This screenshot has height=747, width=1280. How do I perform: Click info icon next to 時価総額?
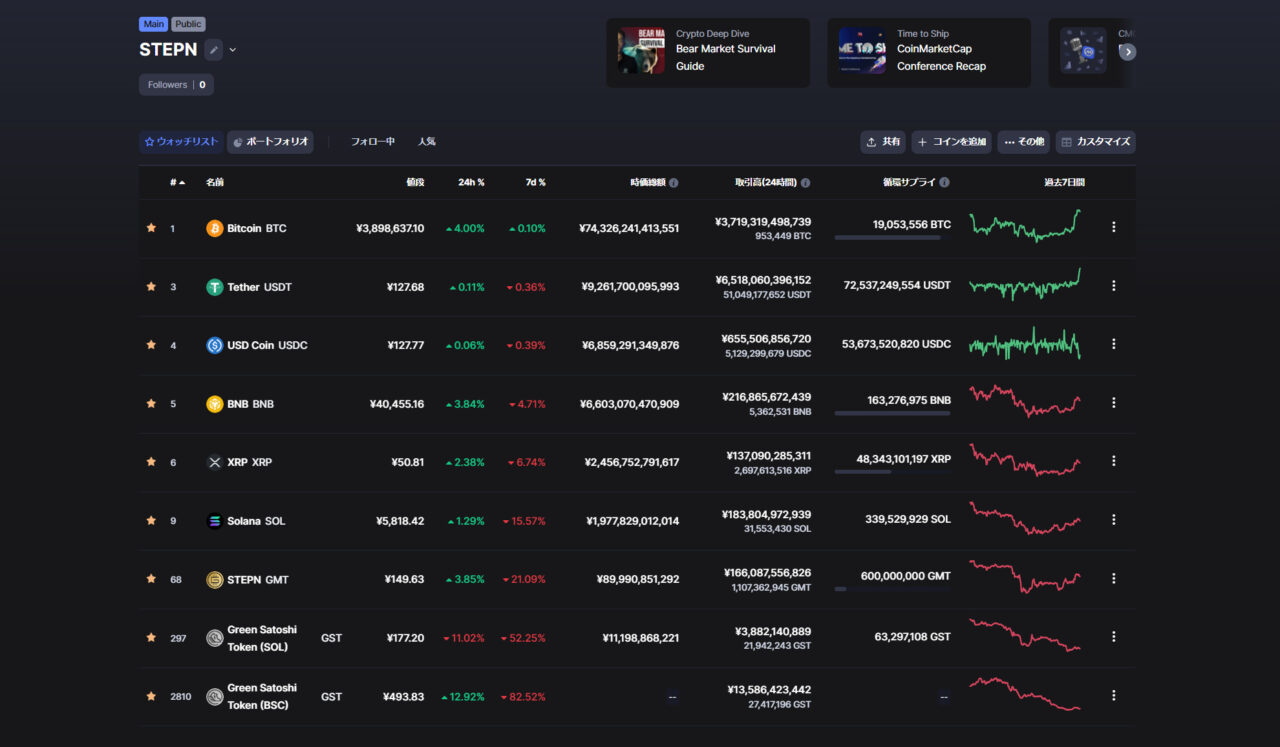(x=674, y=183)
